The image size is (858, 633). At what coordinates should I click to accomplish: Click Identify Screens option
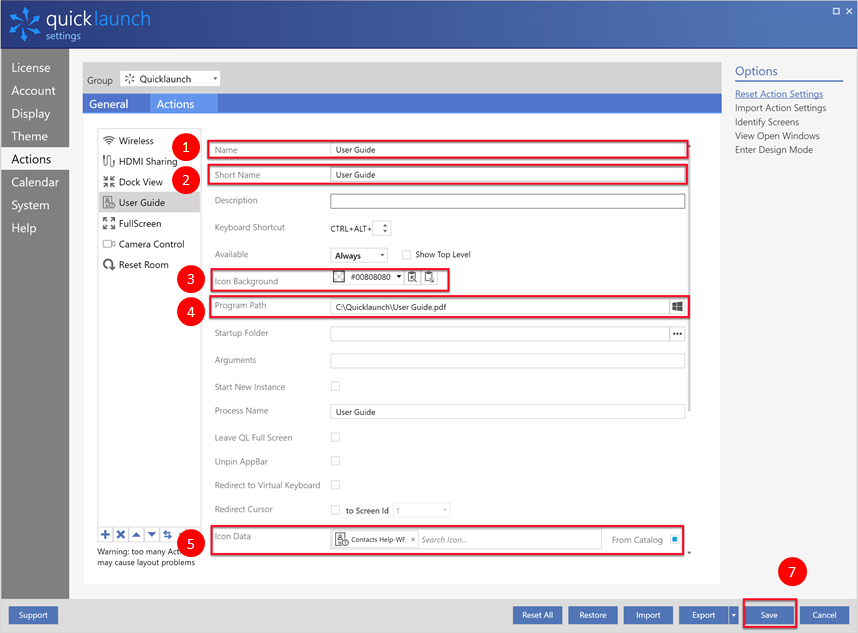767,122
